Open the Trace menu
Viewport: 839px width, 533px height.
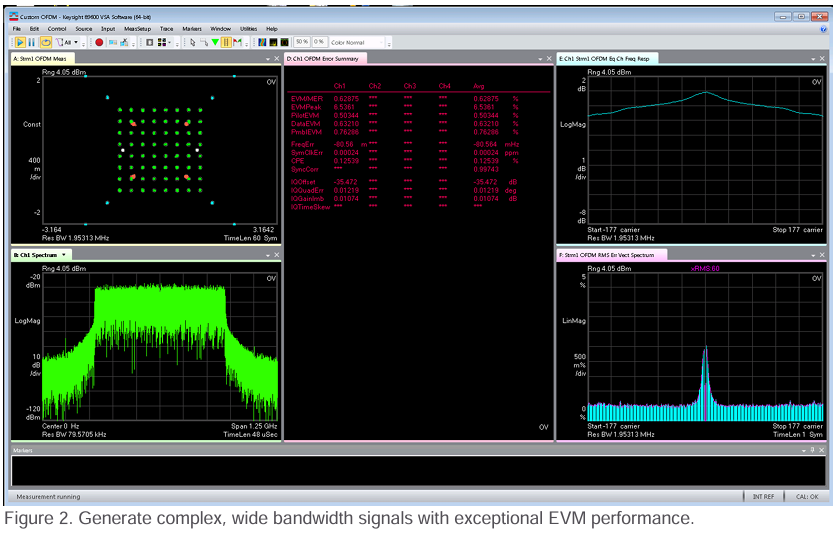pos(166,29)
